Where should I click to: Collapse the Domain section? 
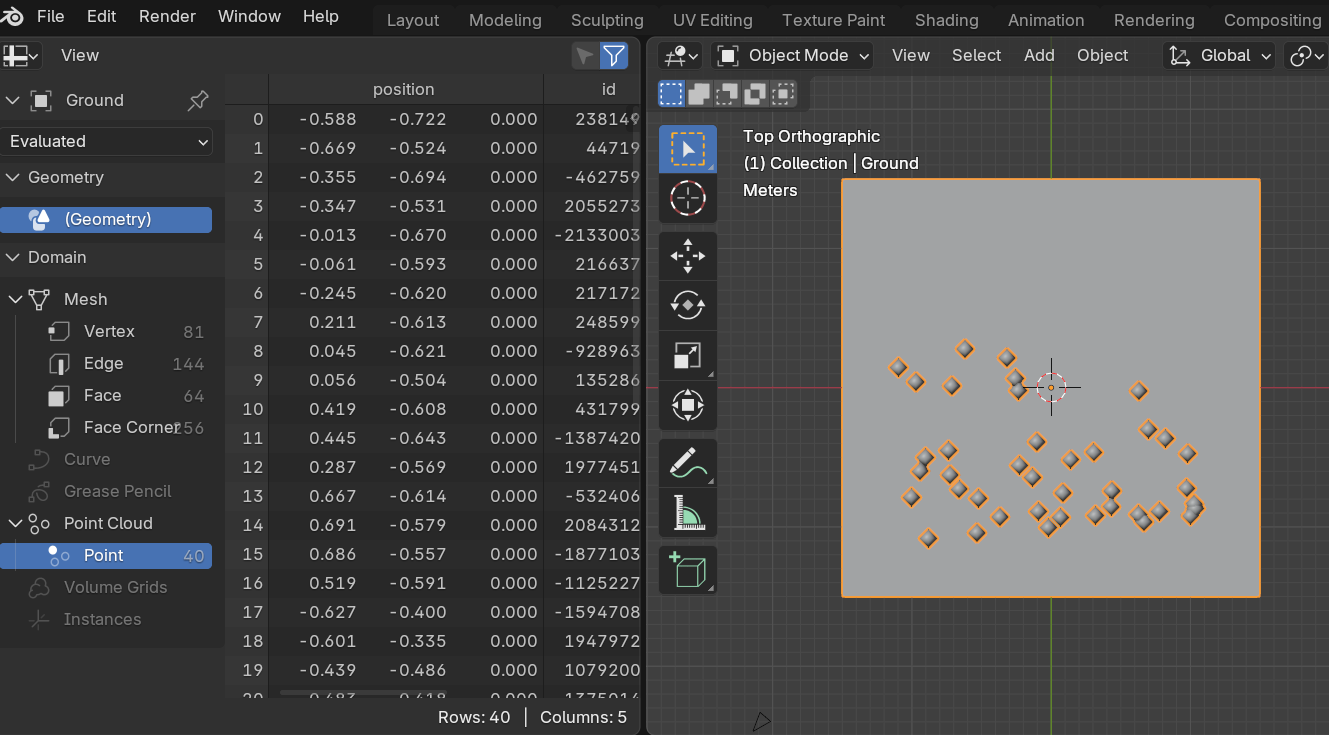tap(13, 257)
